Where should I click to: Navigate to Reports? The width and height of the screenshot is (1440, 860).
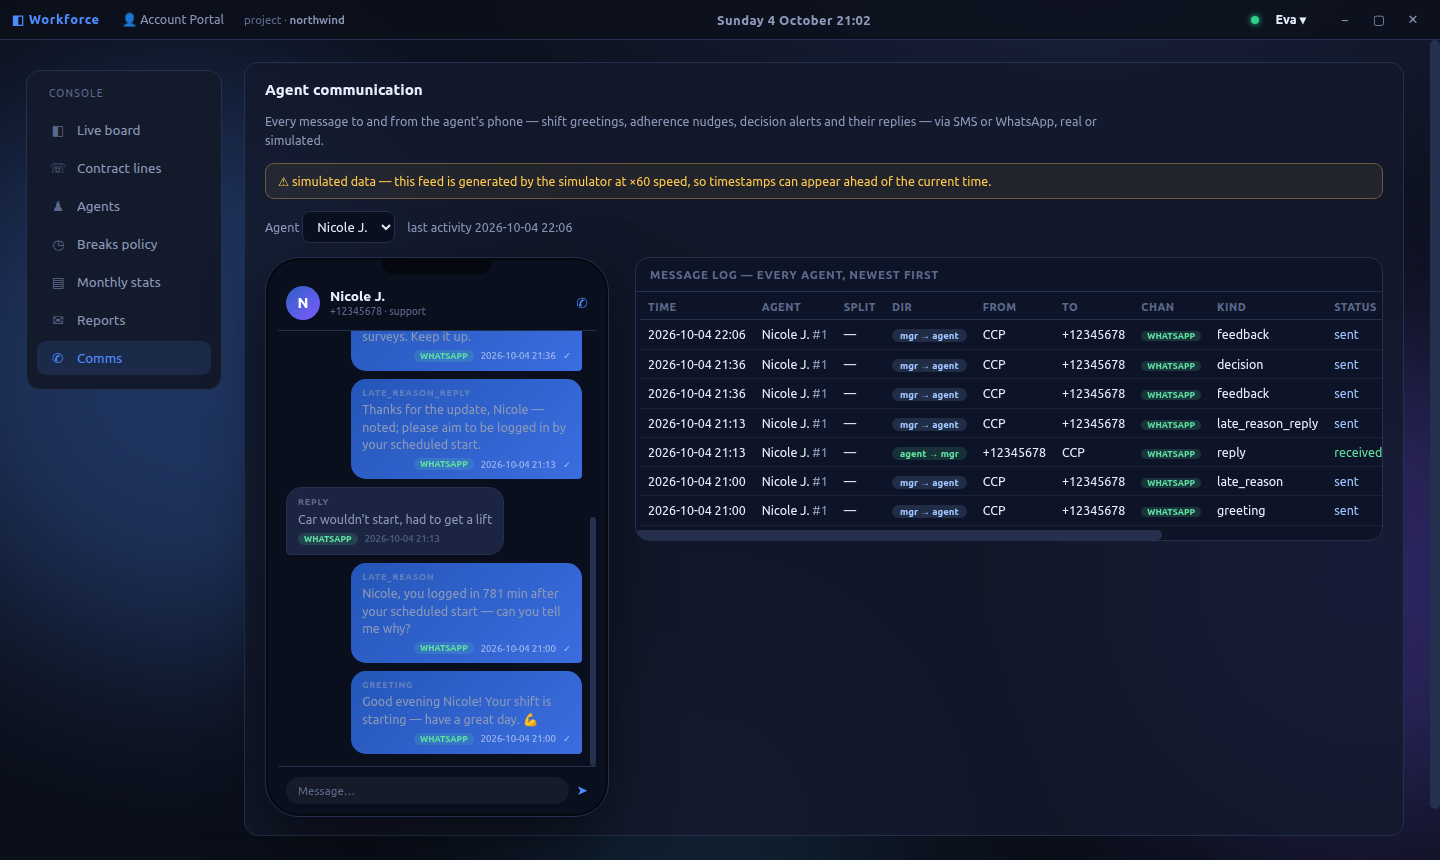(x=124, y=321)
